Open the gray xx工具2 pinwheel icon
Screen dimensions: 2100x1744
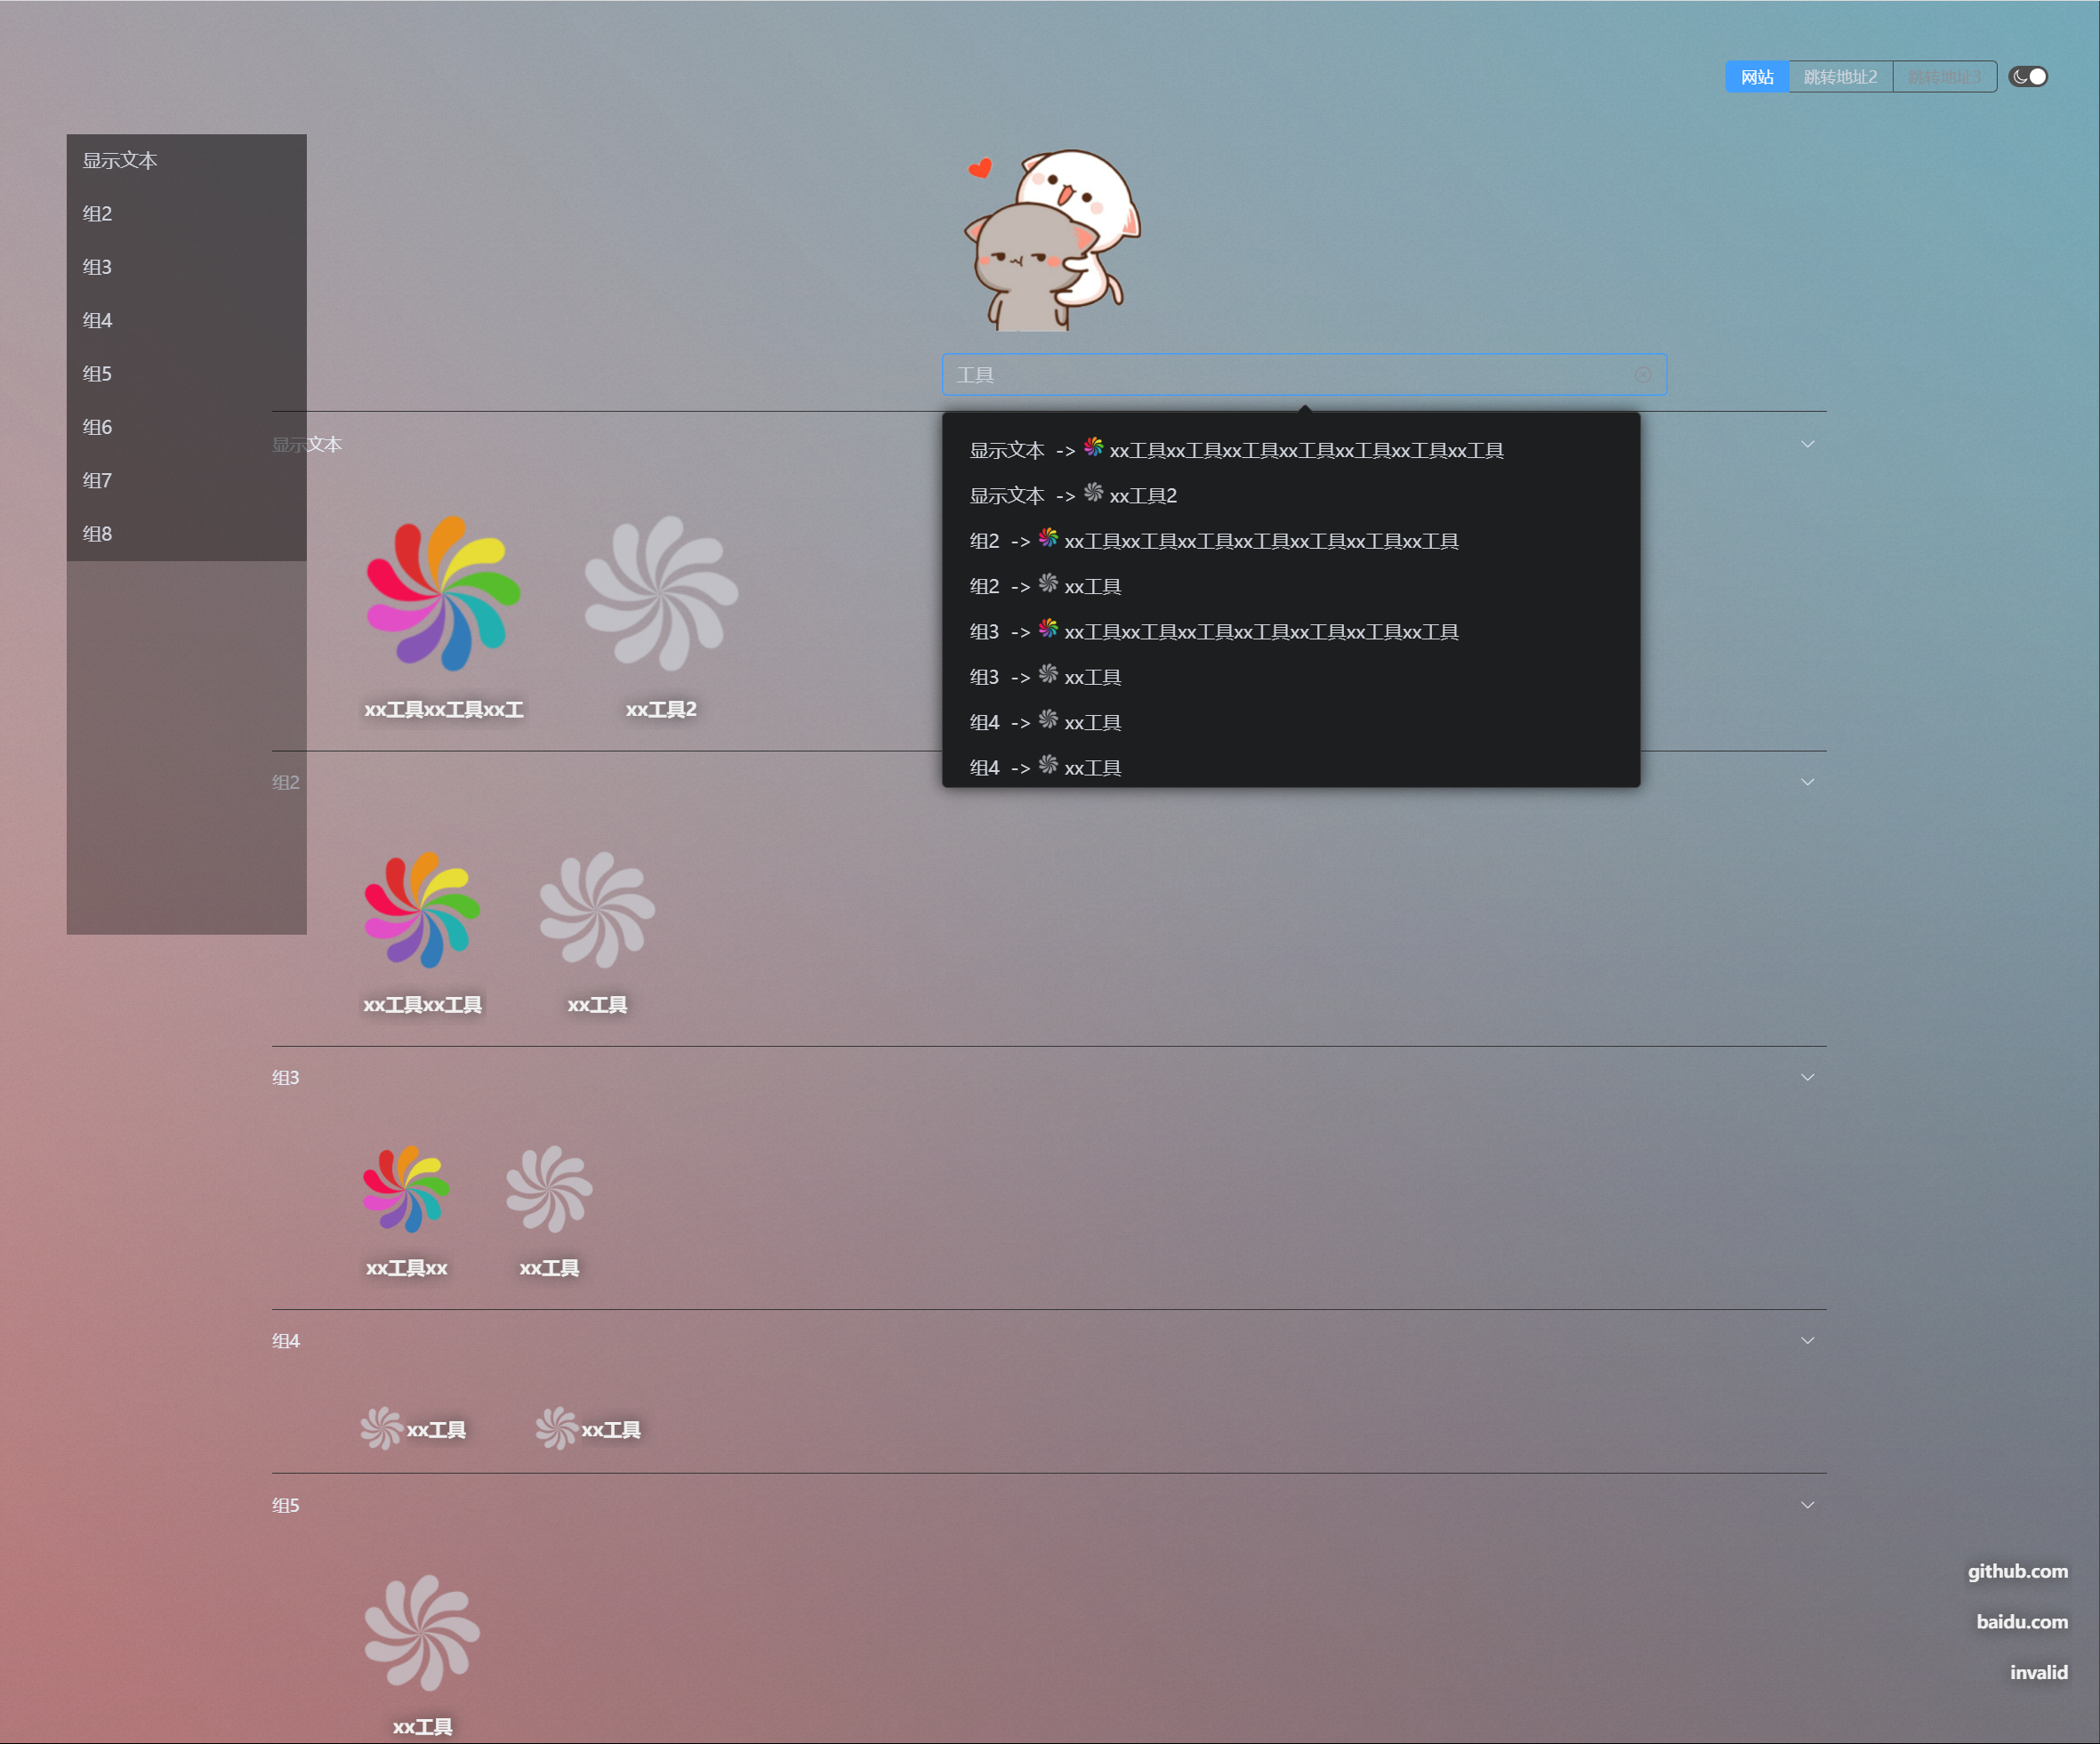point(661,592)
